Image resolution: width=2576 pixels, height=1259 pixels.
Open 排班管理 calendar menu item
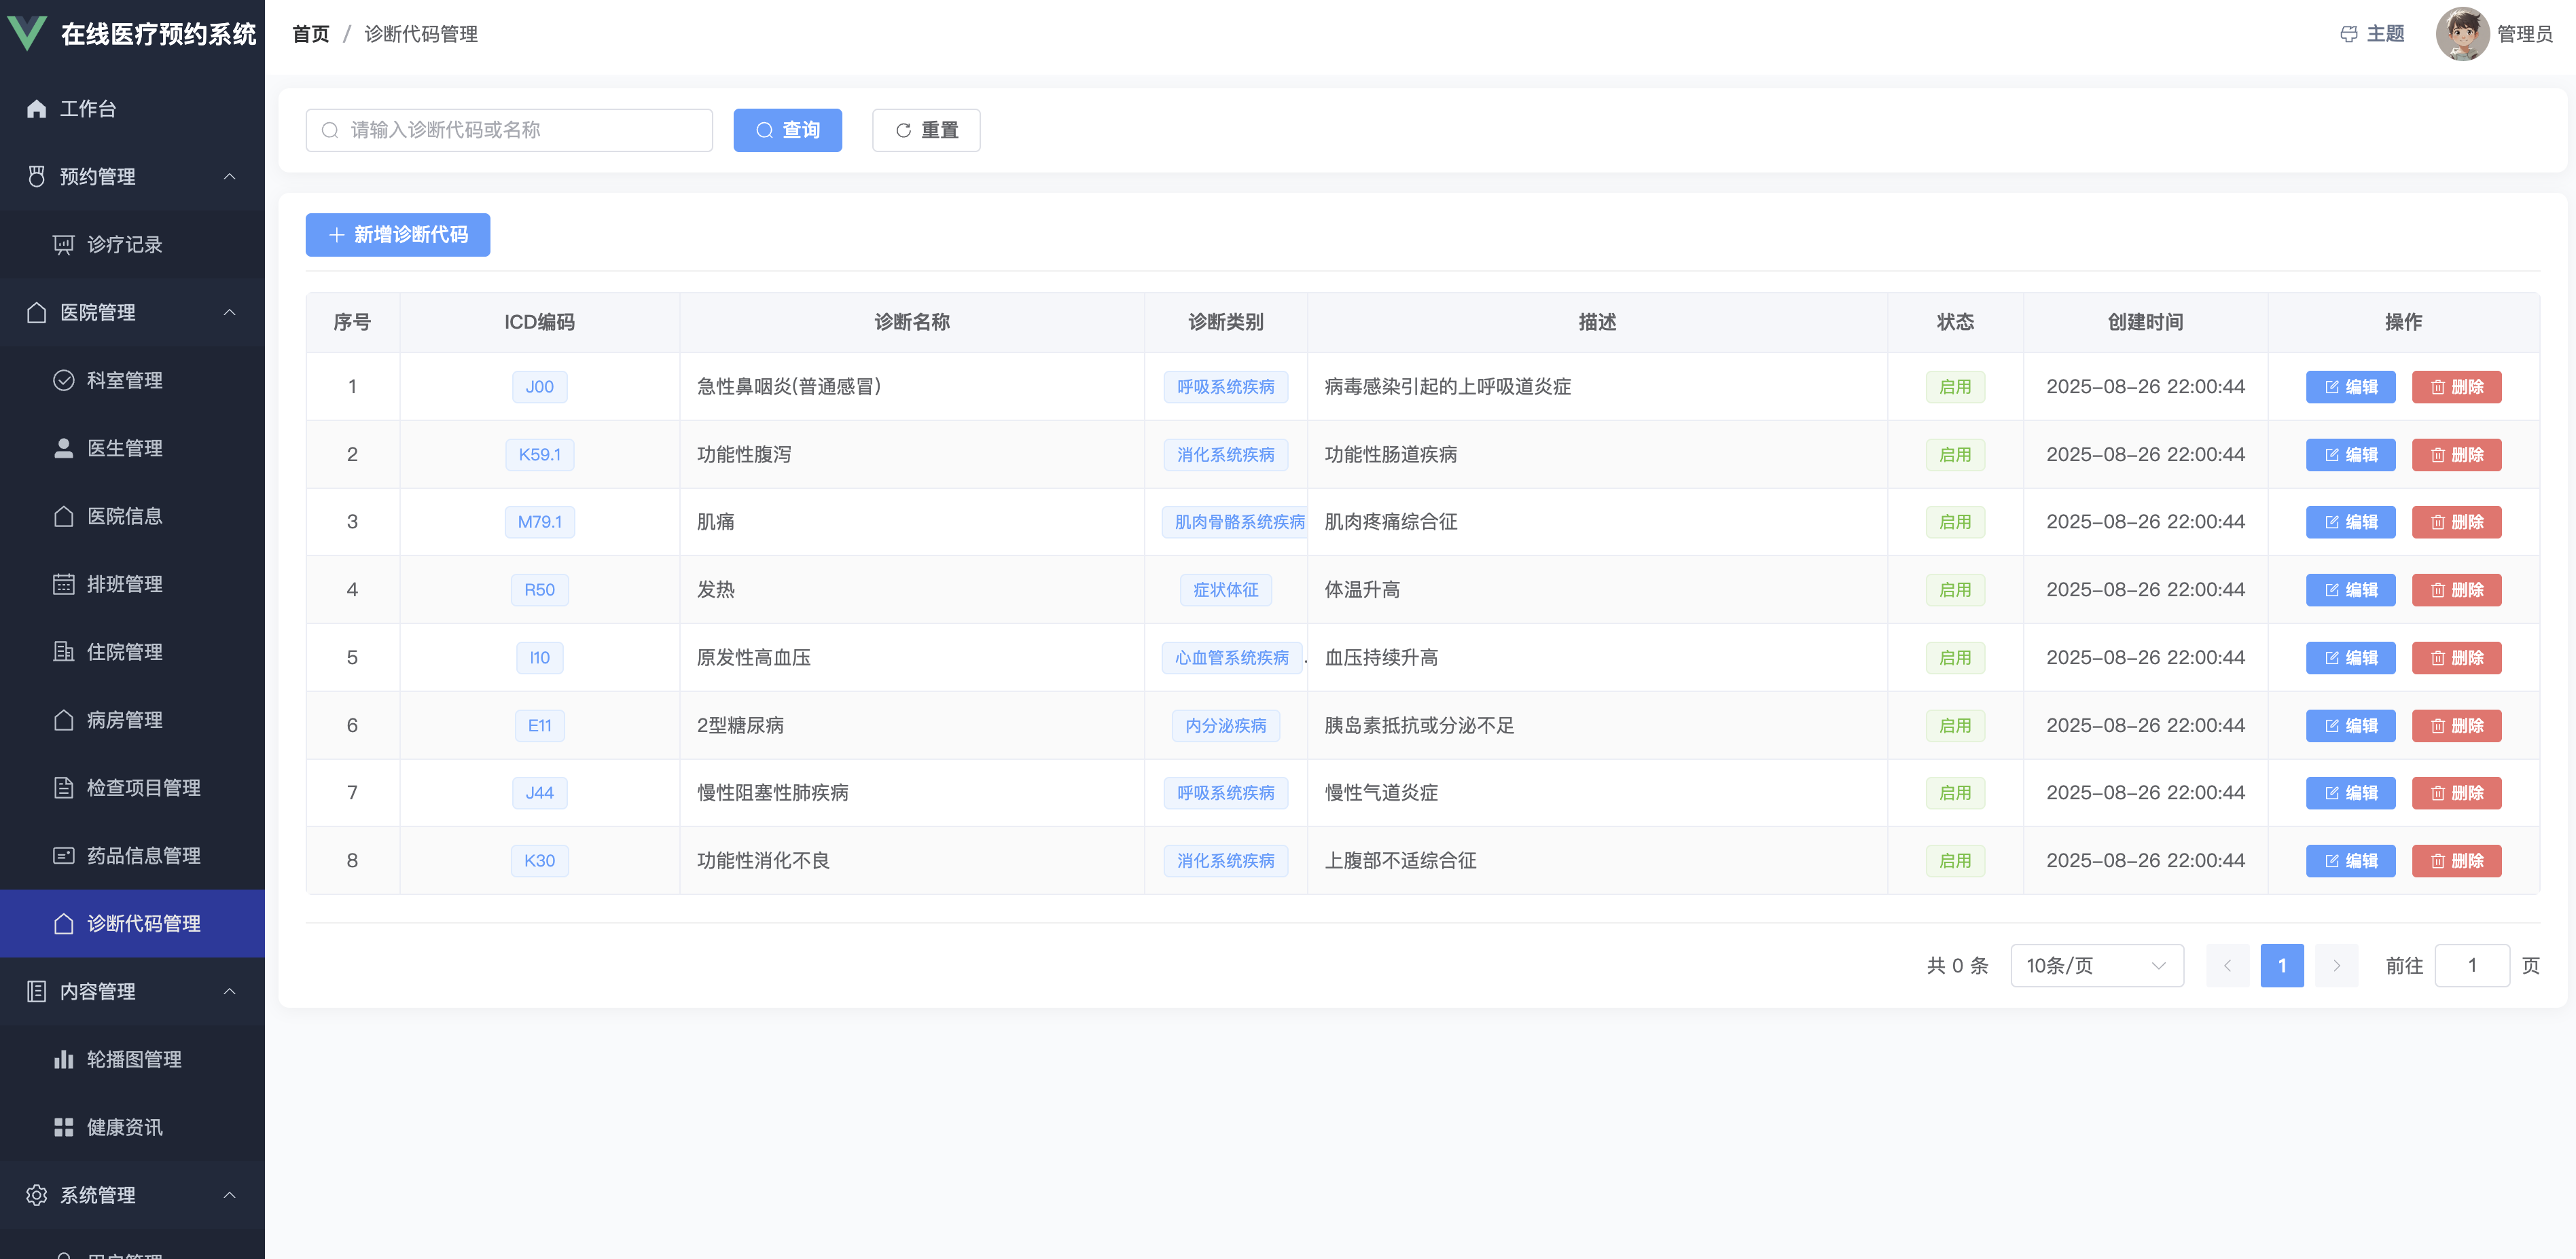click(124, 584)
